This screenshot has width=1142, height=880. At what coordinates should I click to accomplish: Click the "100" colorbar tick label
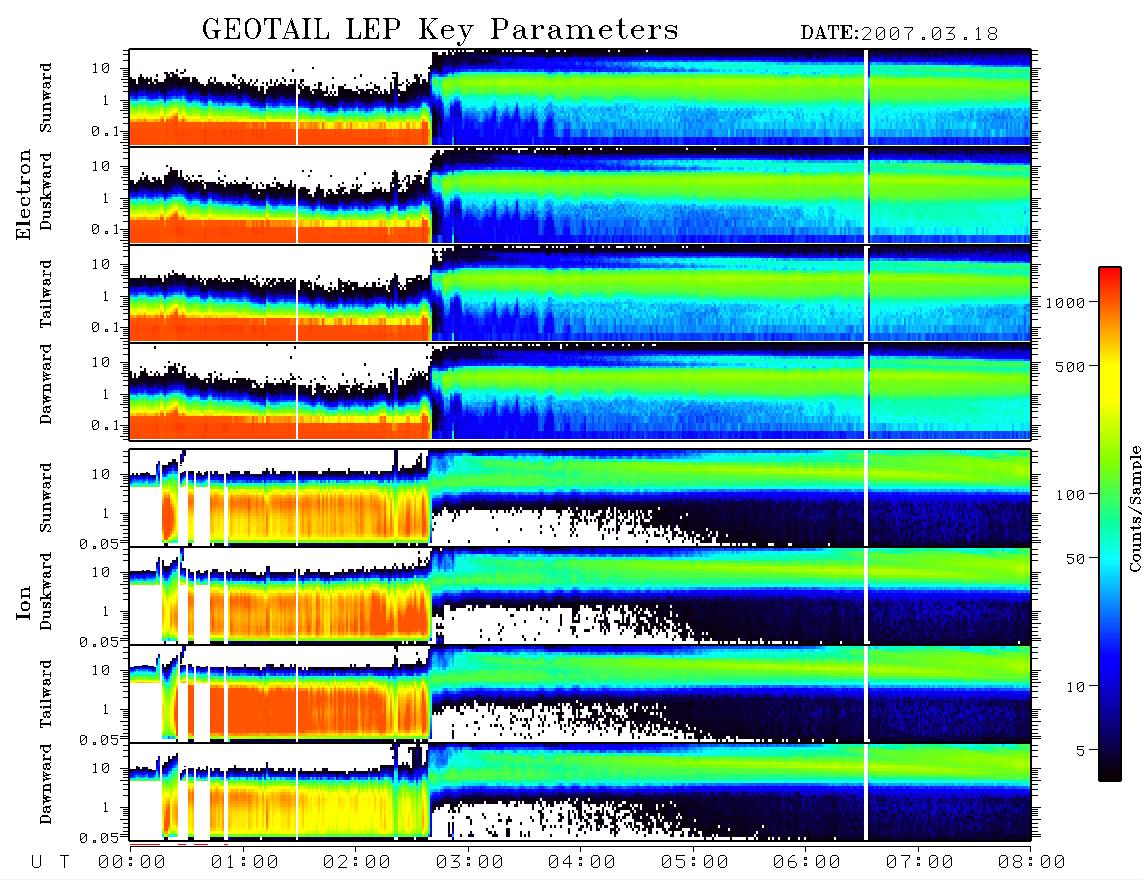click(x=1071, y=495)
